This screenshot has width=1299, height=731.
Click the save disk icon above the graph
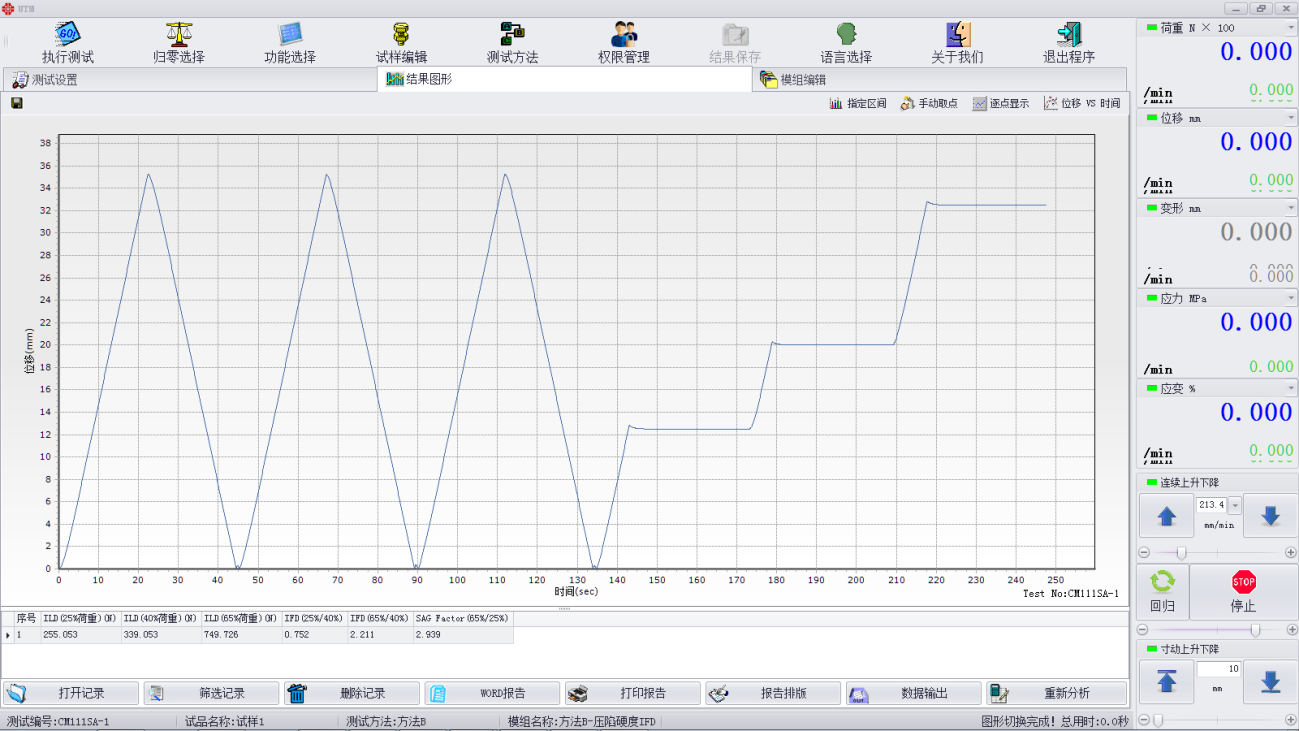(17, 103)
